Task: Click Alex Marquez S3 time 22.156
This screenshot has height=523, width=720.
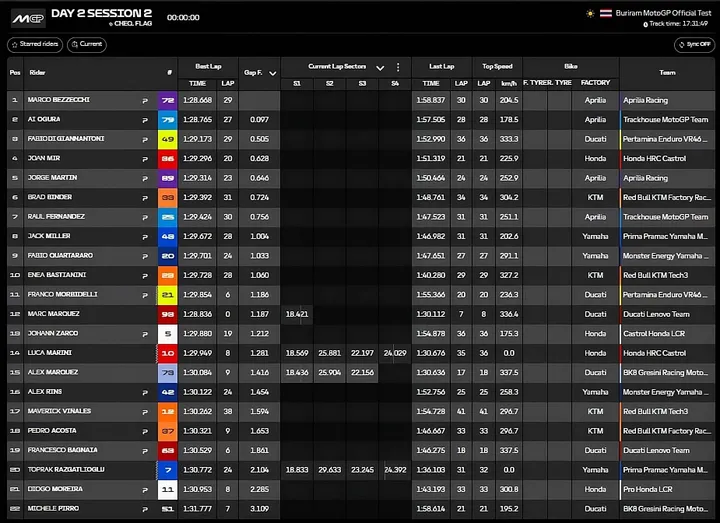Action: coord(362,372)
